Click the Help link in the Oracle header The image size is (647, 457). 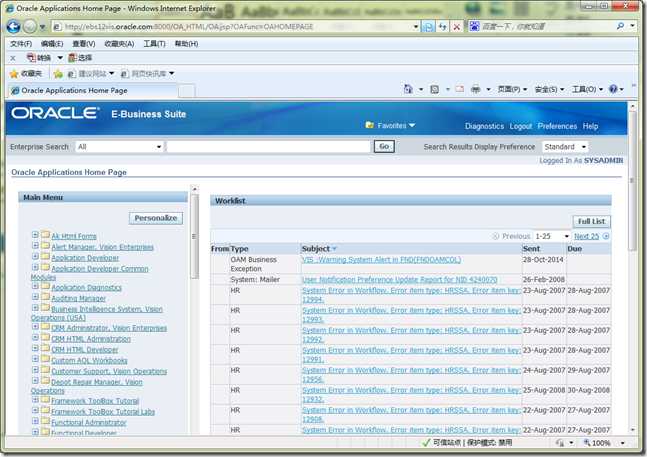[x=590, y=126]
